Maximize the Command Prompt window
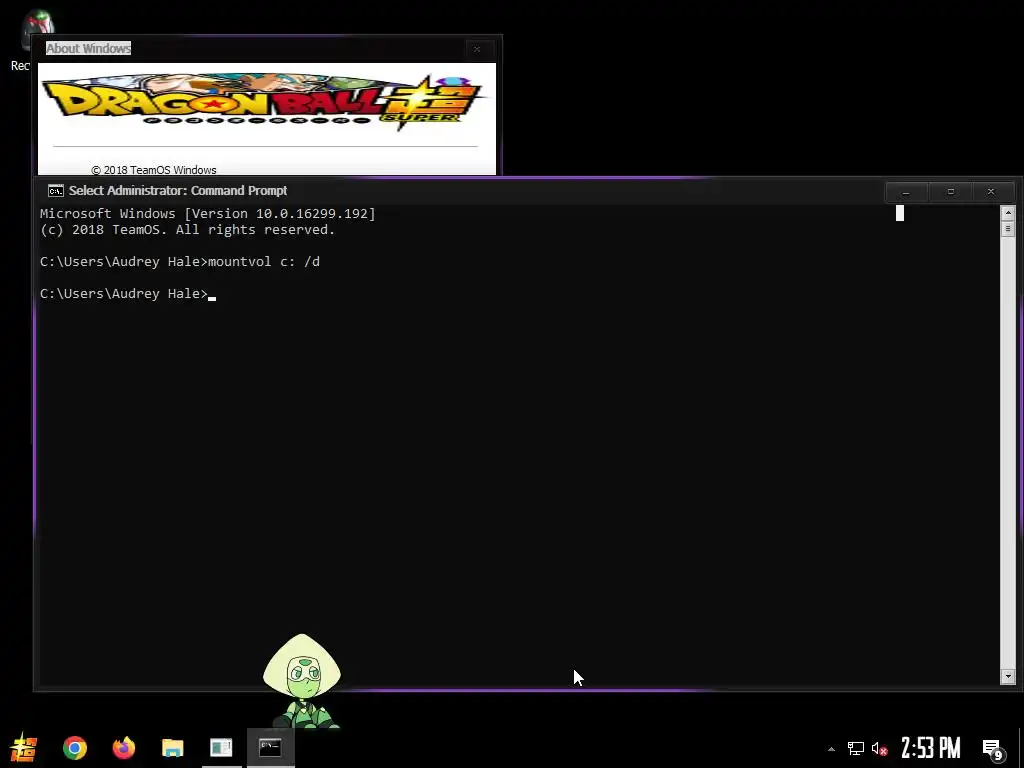The image size is (1024, 768). point(950,191)
